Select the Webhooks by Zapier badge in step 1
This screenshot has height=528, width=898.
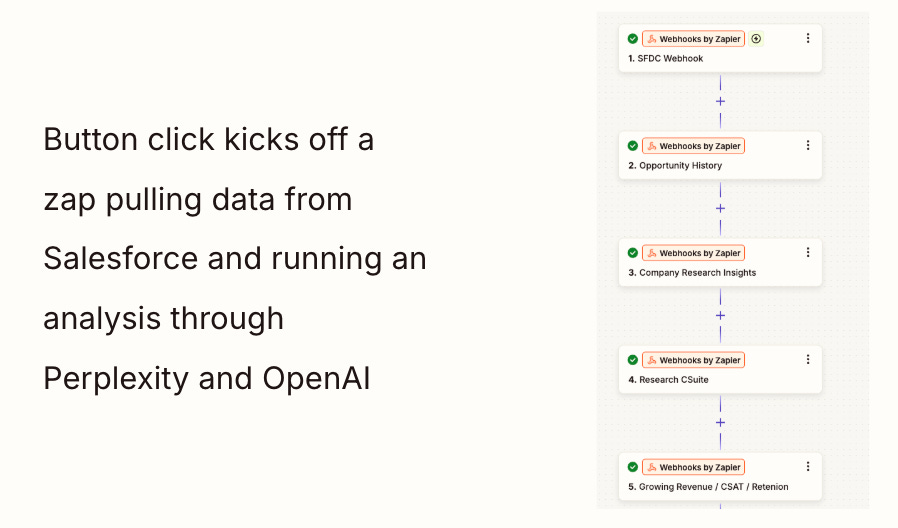point(694,39)
